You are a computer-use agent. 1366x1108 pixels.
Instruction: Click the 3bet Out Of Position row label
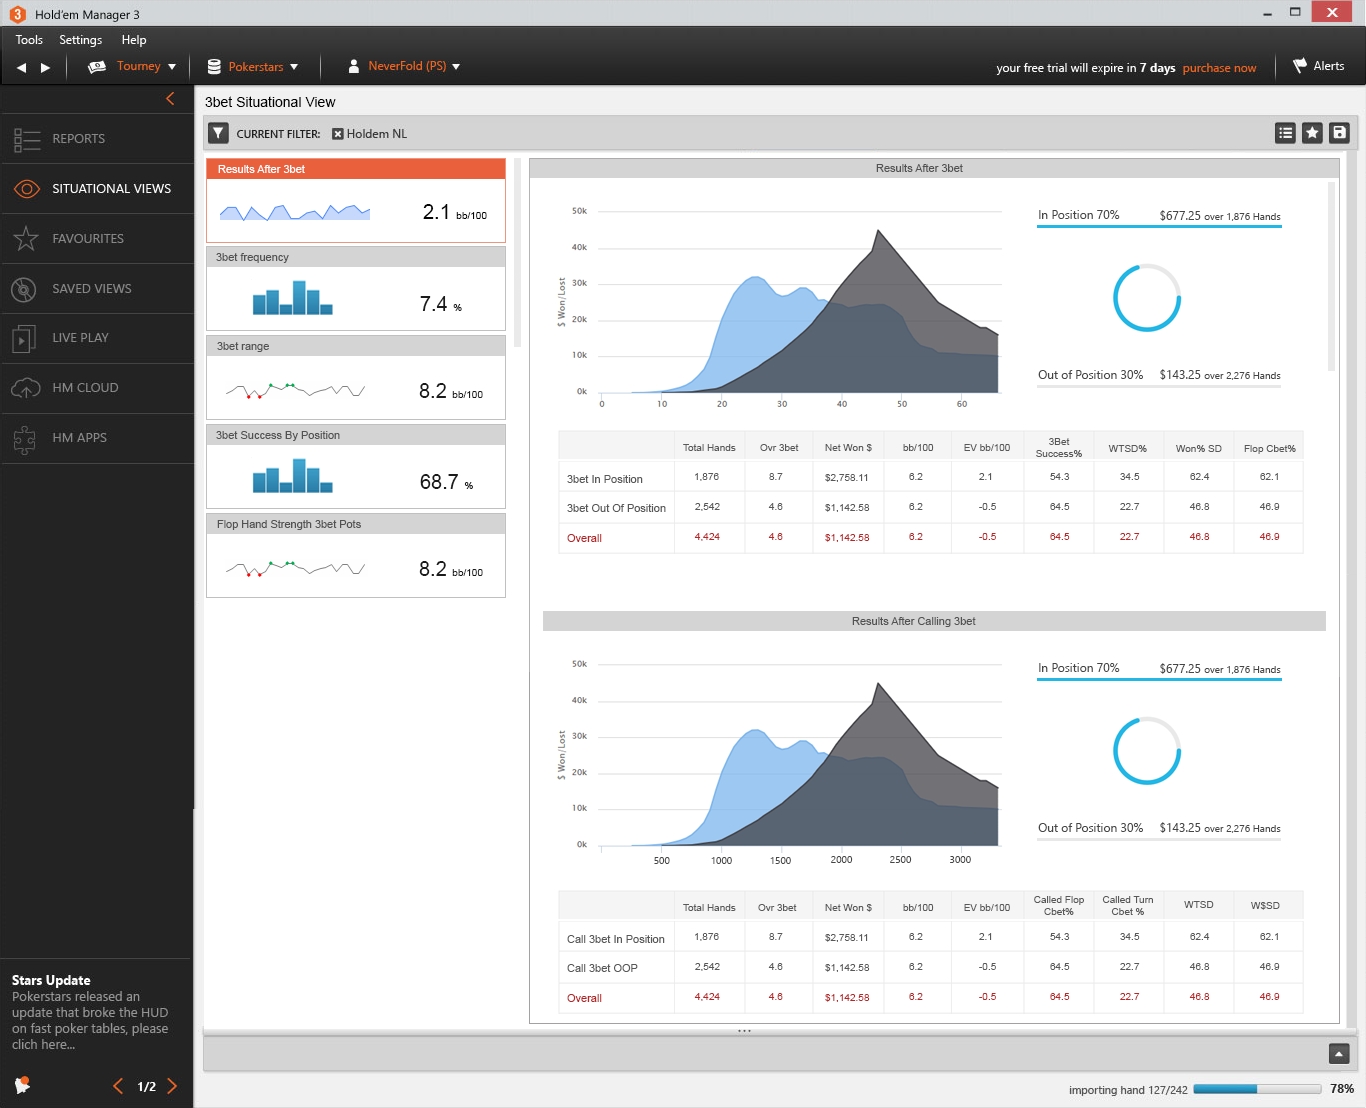616,508
